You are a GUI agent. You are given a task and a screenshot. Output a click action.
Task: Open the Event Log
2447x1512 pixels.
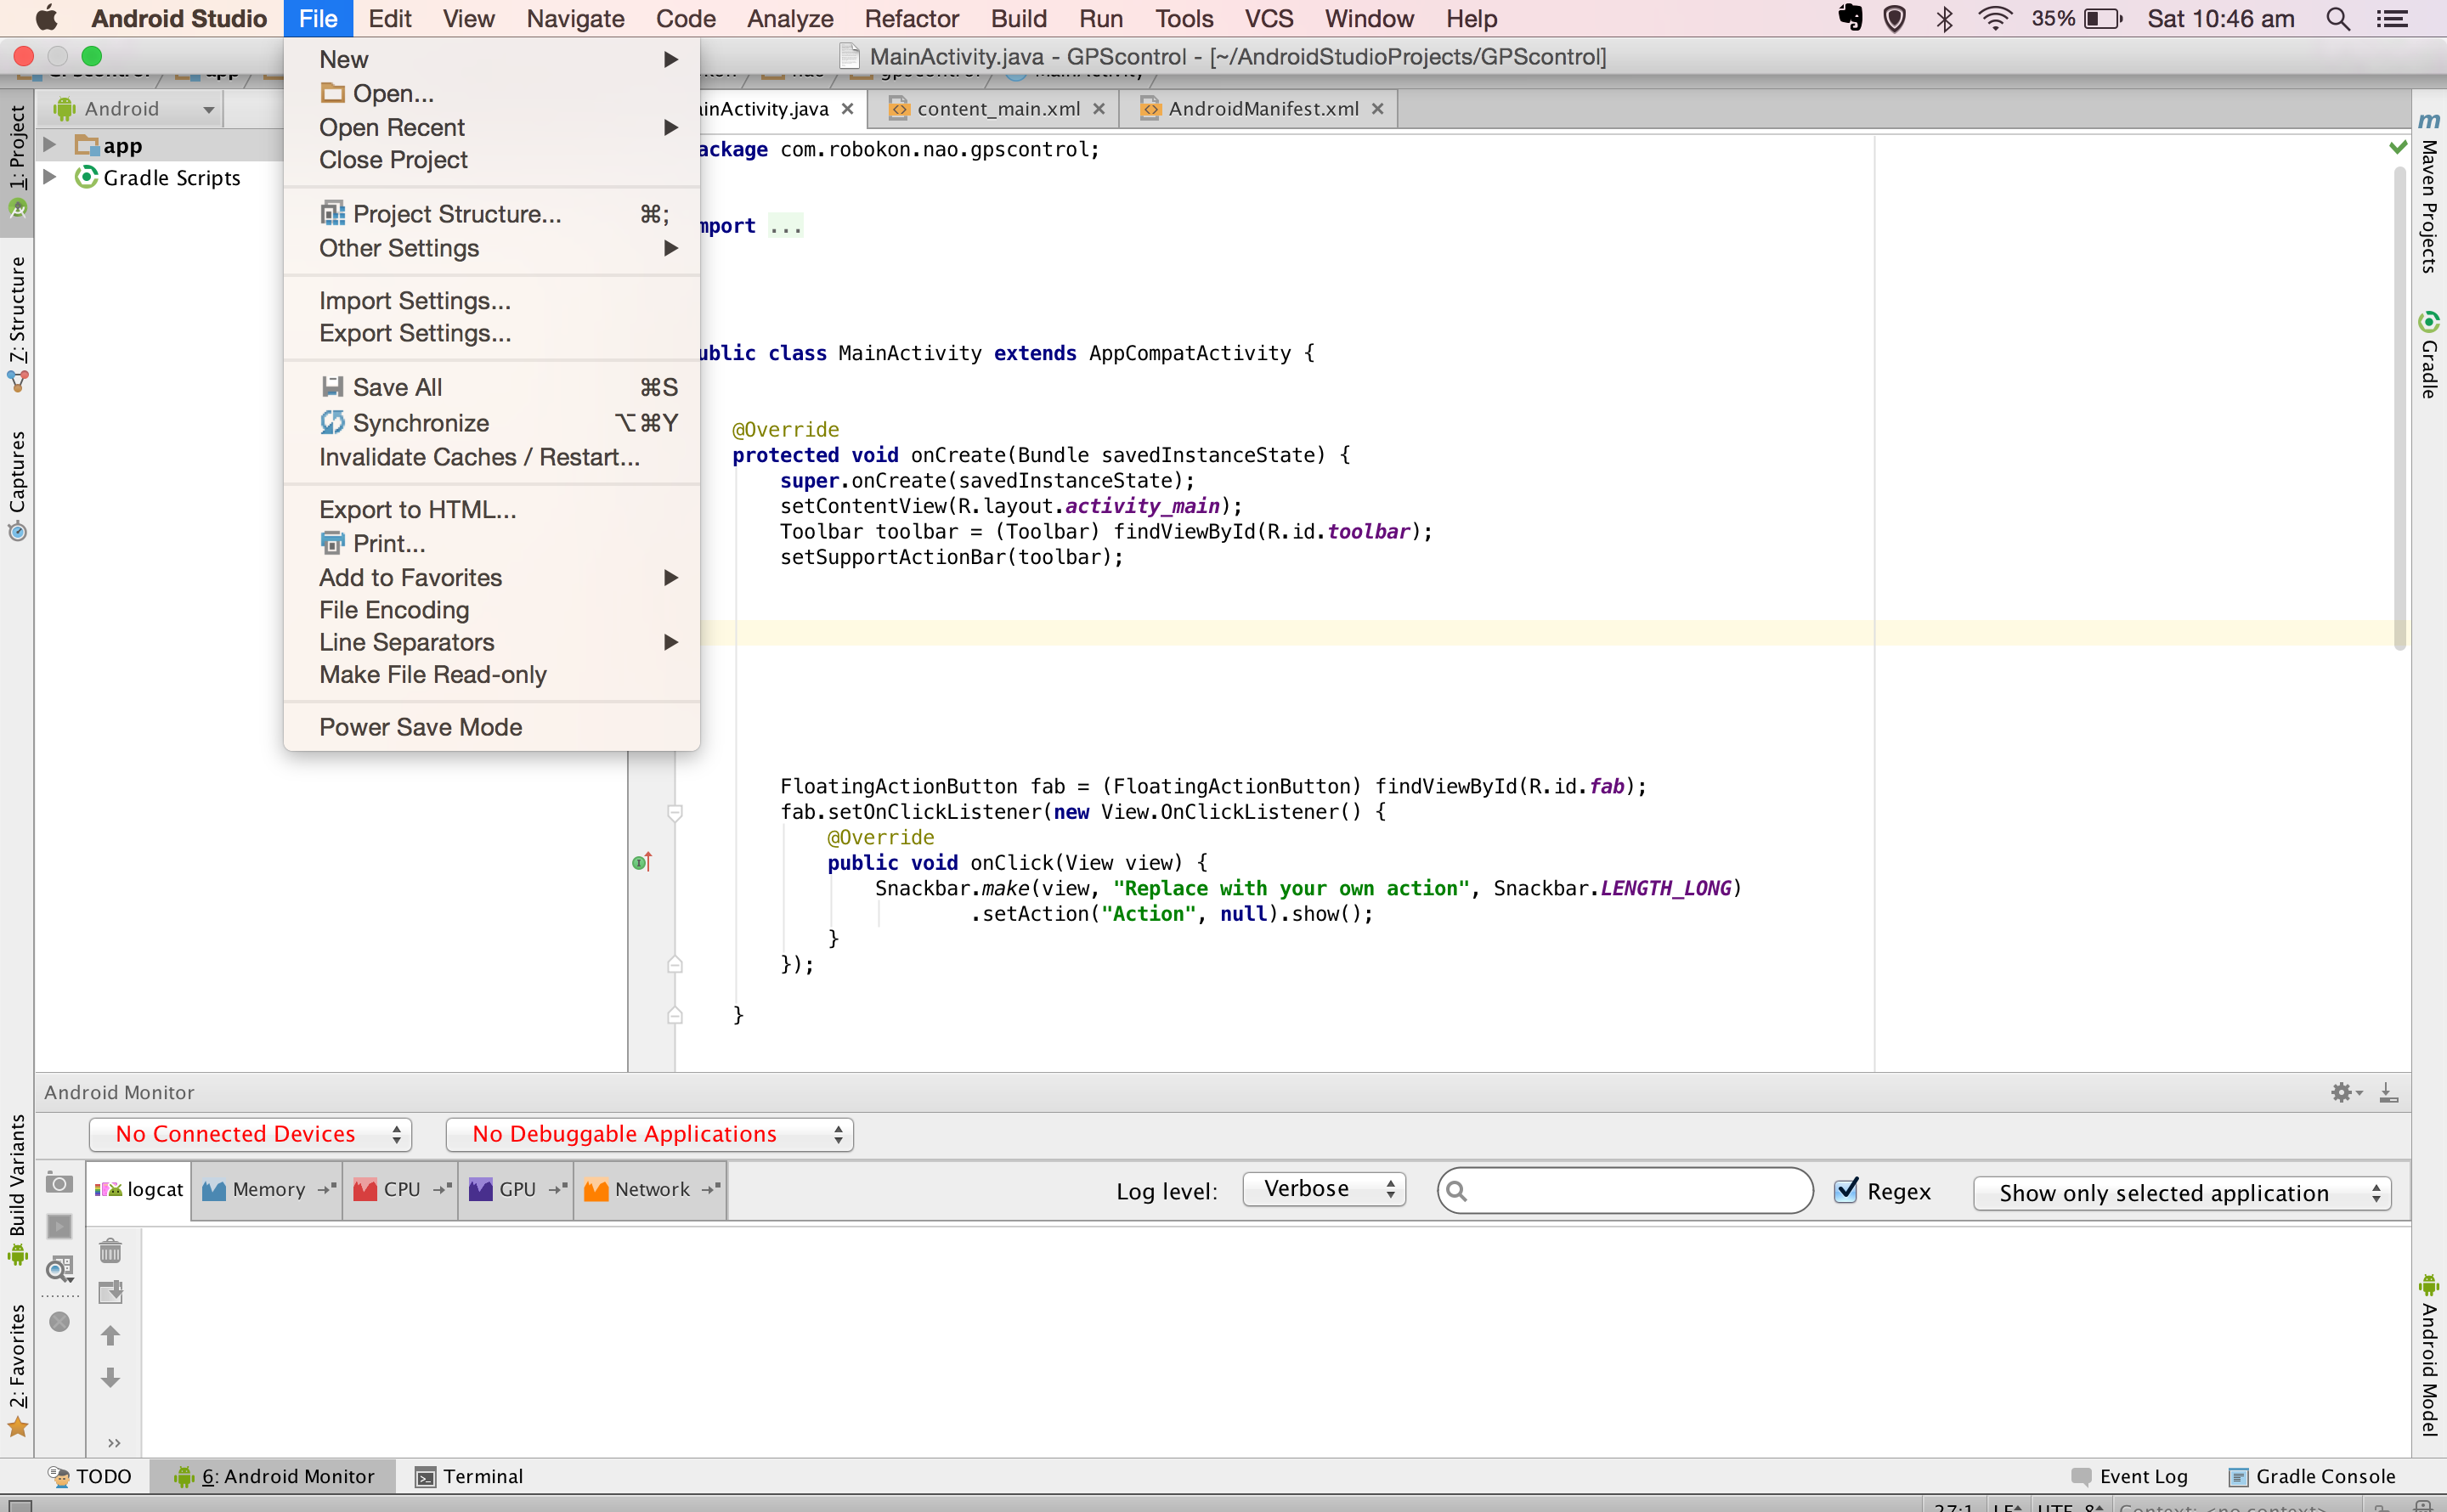click(x=2130, y=1476)
